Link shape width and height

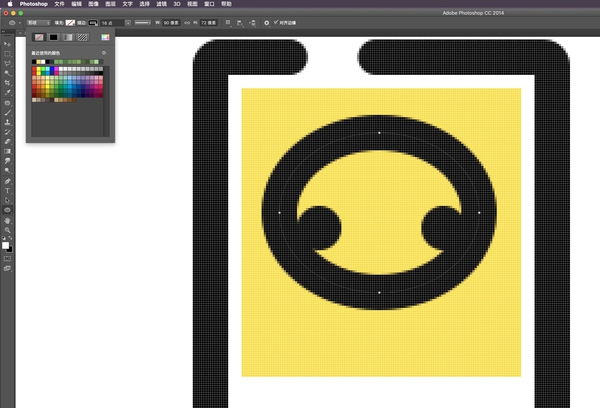pos(187,23)
